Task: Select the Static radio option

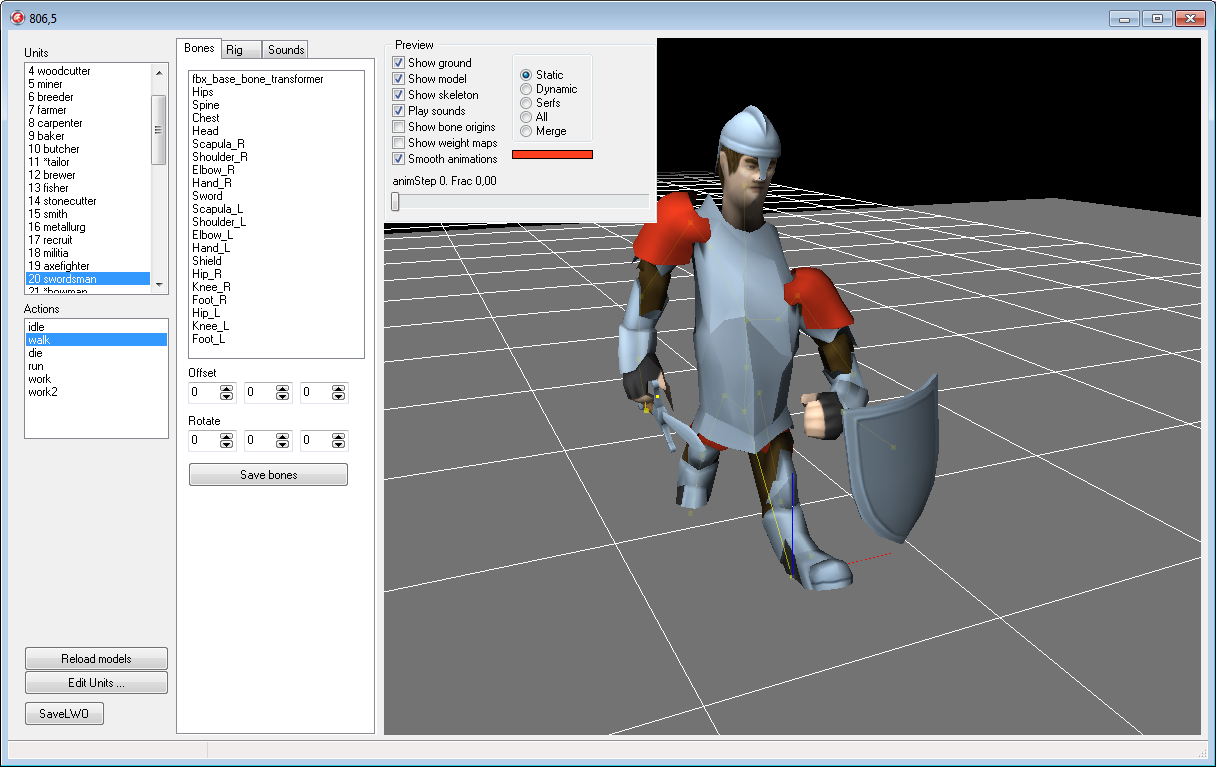Action: point(526,75)
